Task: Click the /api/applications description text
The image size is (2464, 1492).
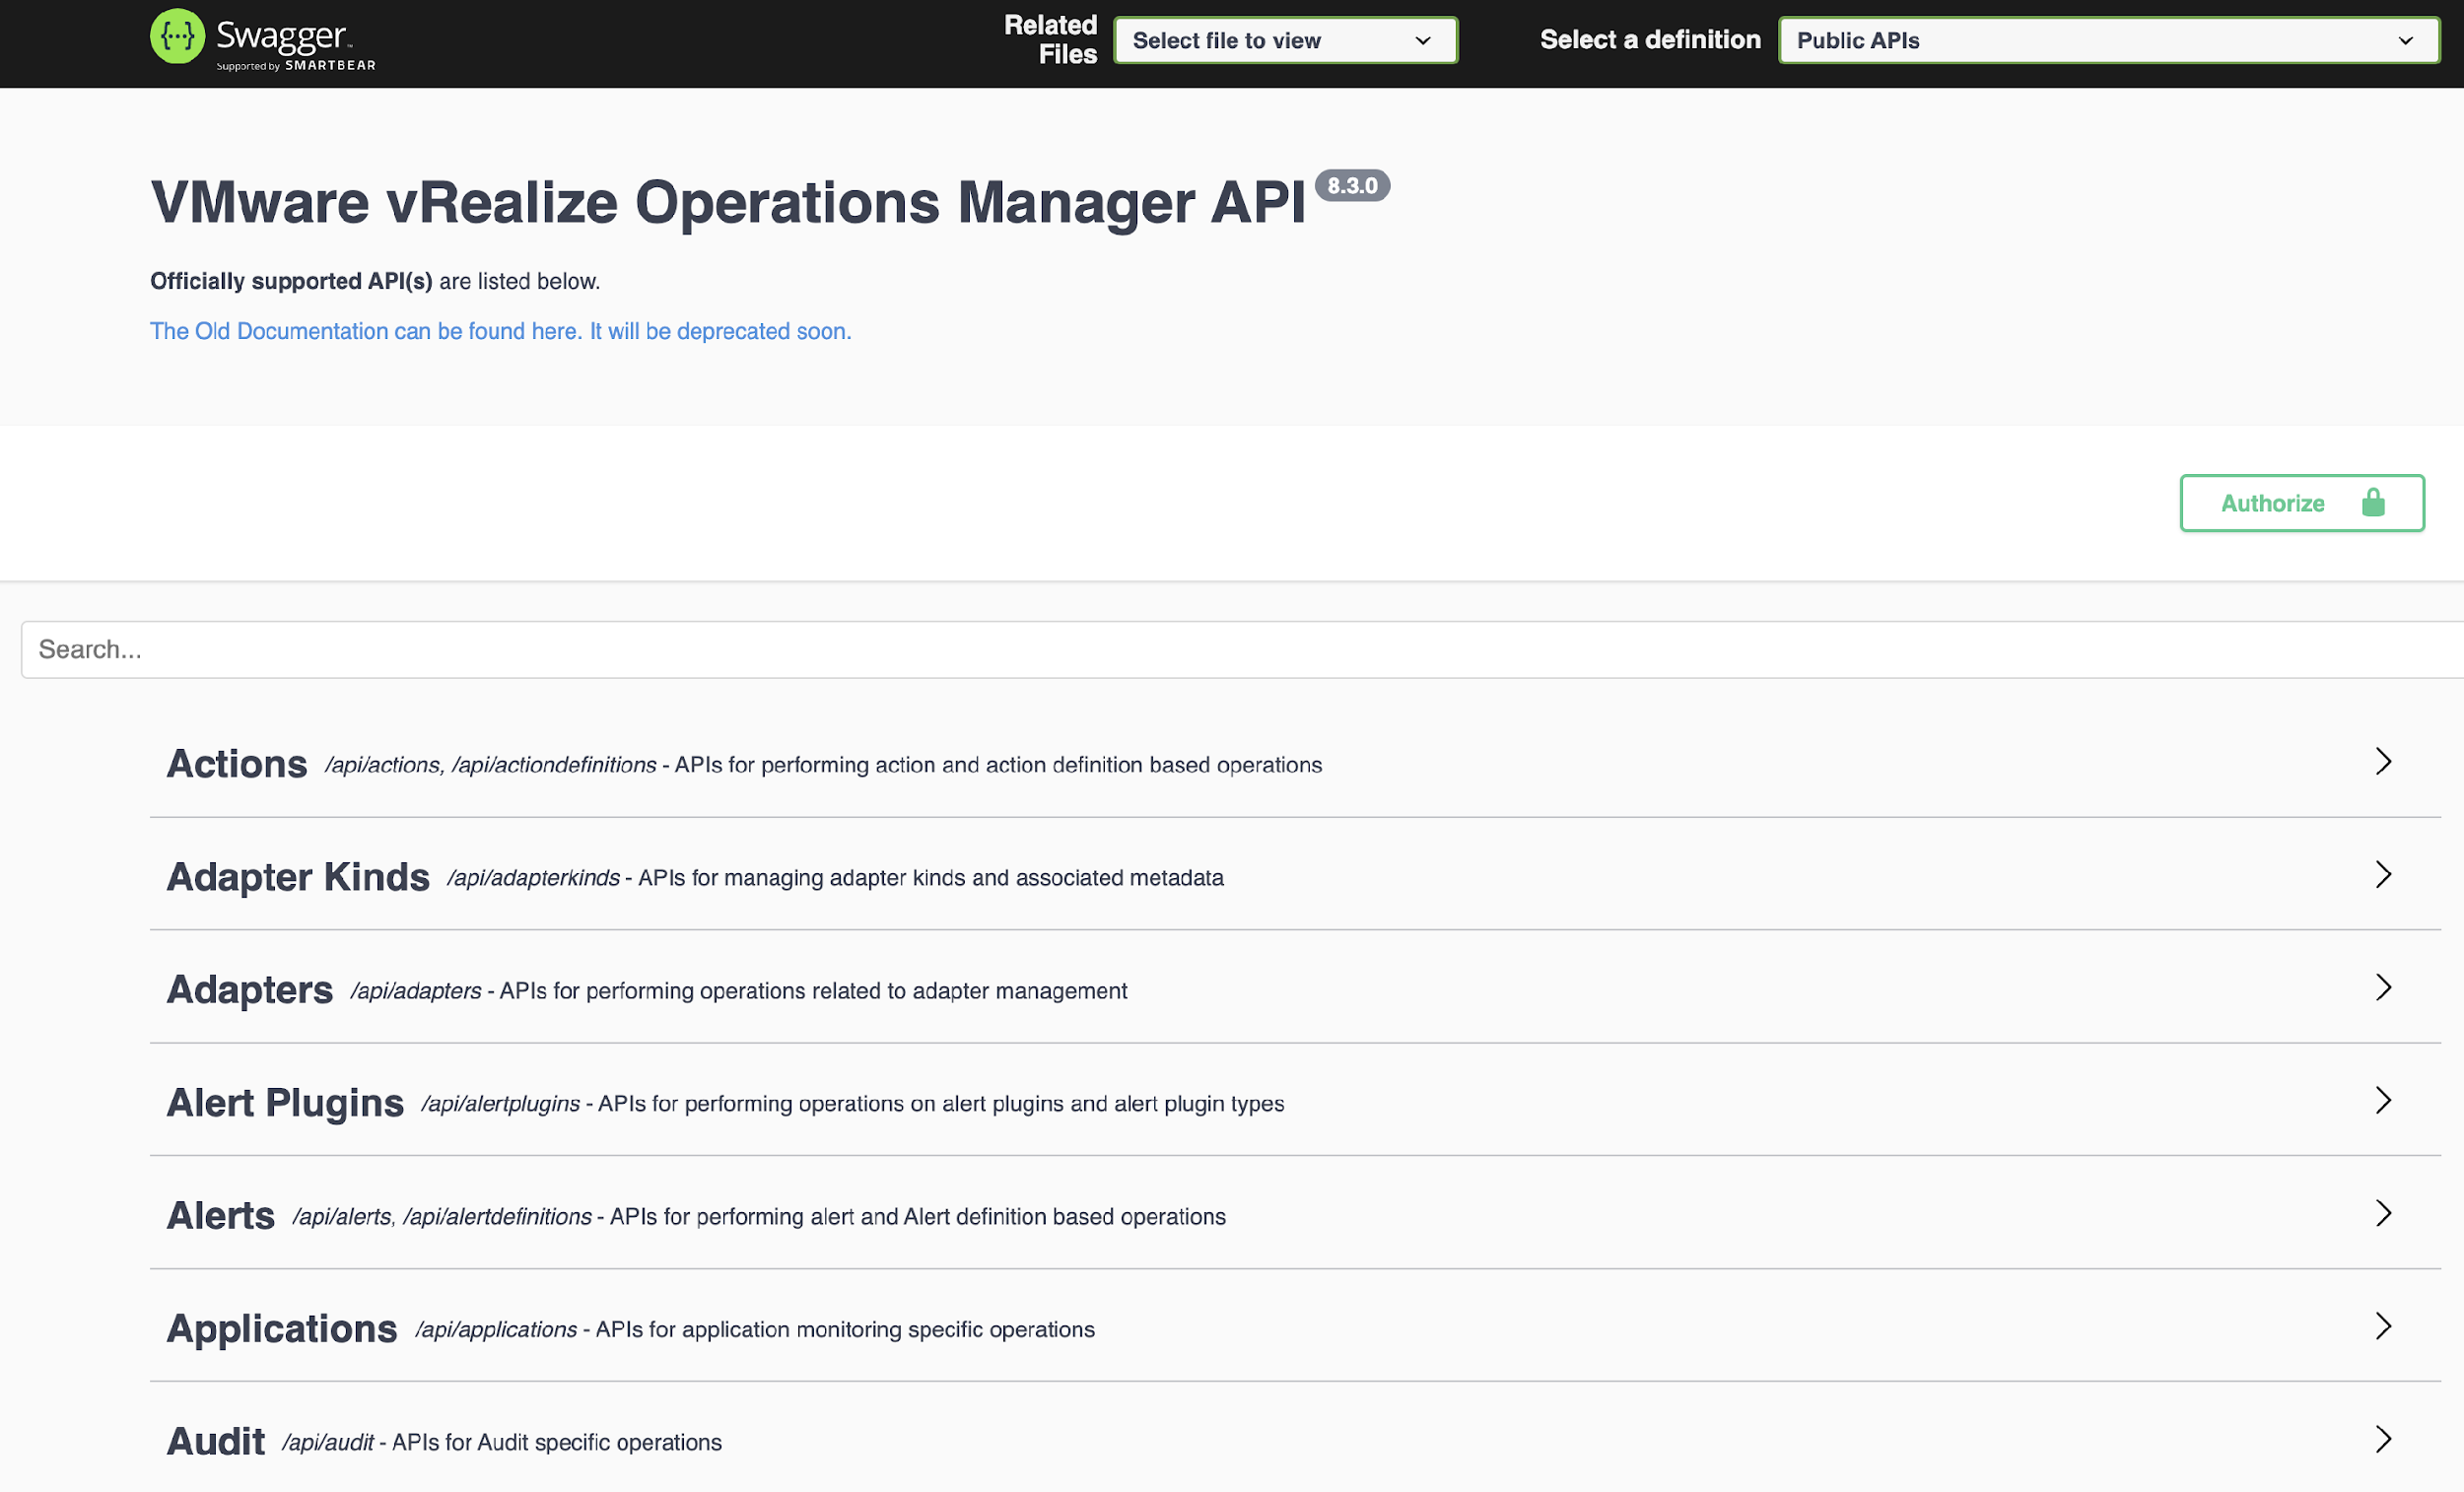Action: (x=755, y=1330)
